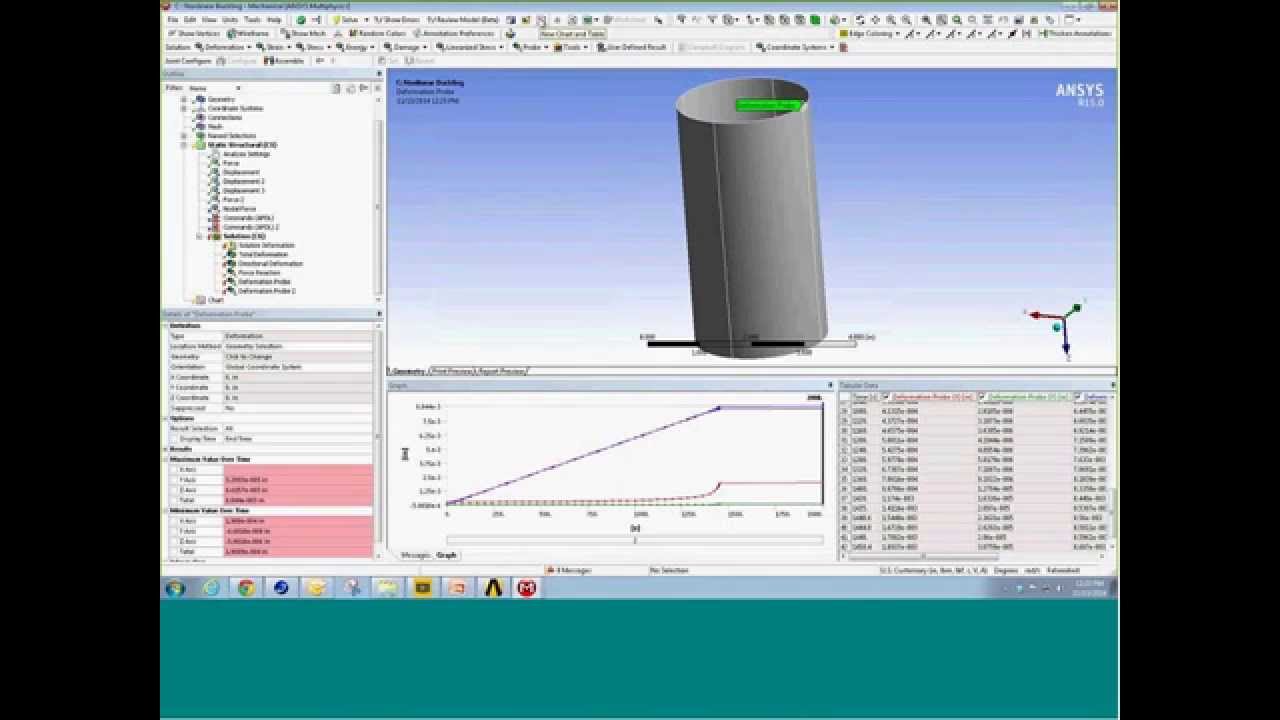Open the Windows Start button

[175, 588]
